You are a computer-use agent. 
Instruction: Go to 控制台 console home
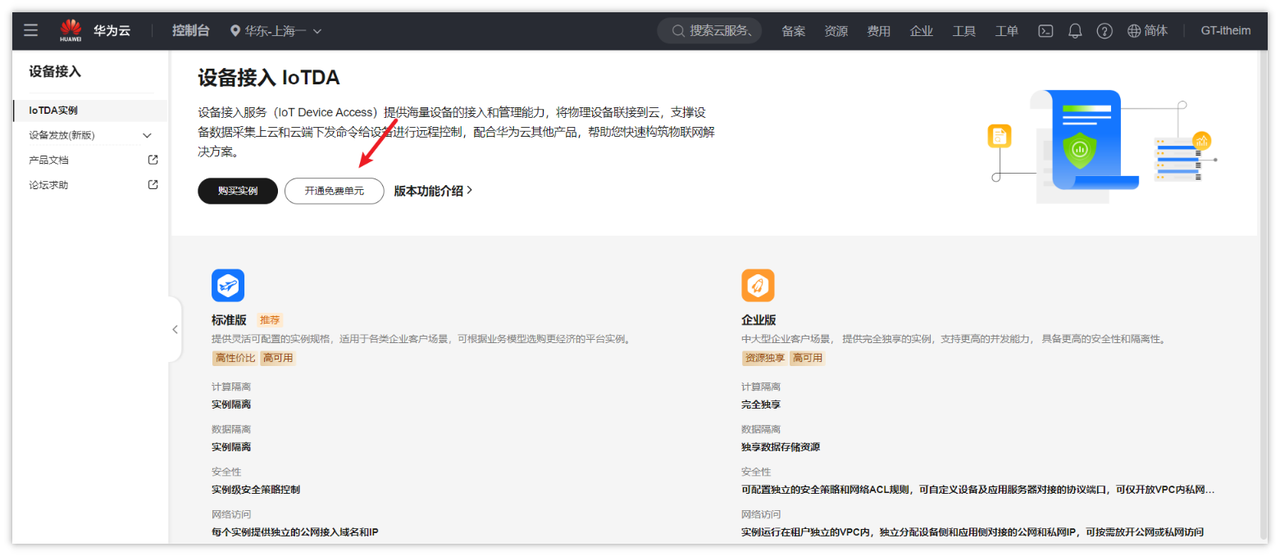click(x=191, y=31)
